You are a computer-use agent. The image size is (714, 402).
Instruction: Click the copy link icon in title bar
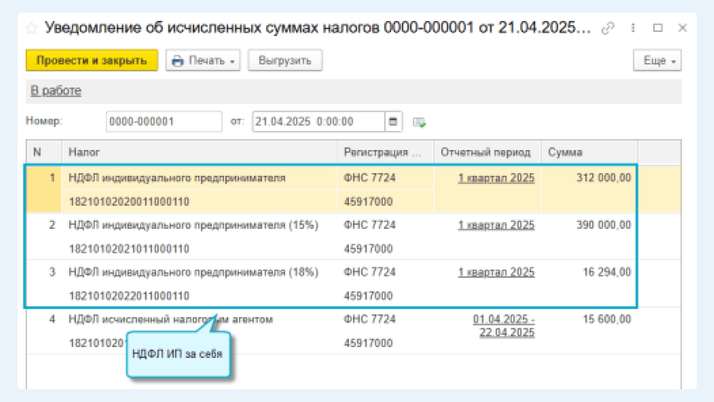pos(609,28)
